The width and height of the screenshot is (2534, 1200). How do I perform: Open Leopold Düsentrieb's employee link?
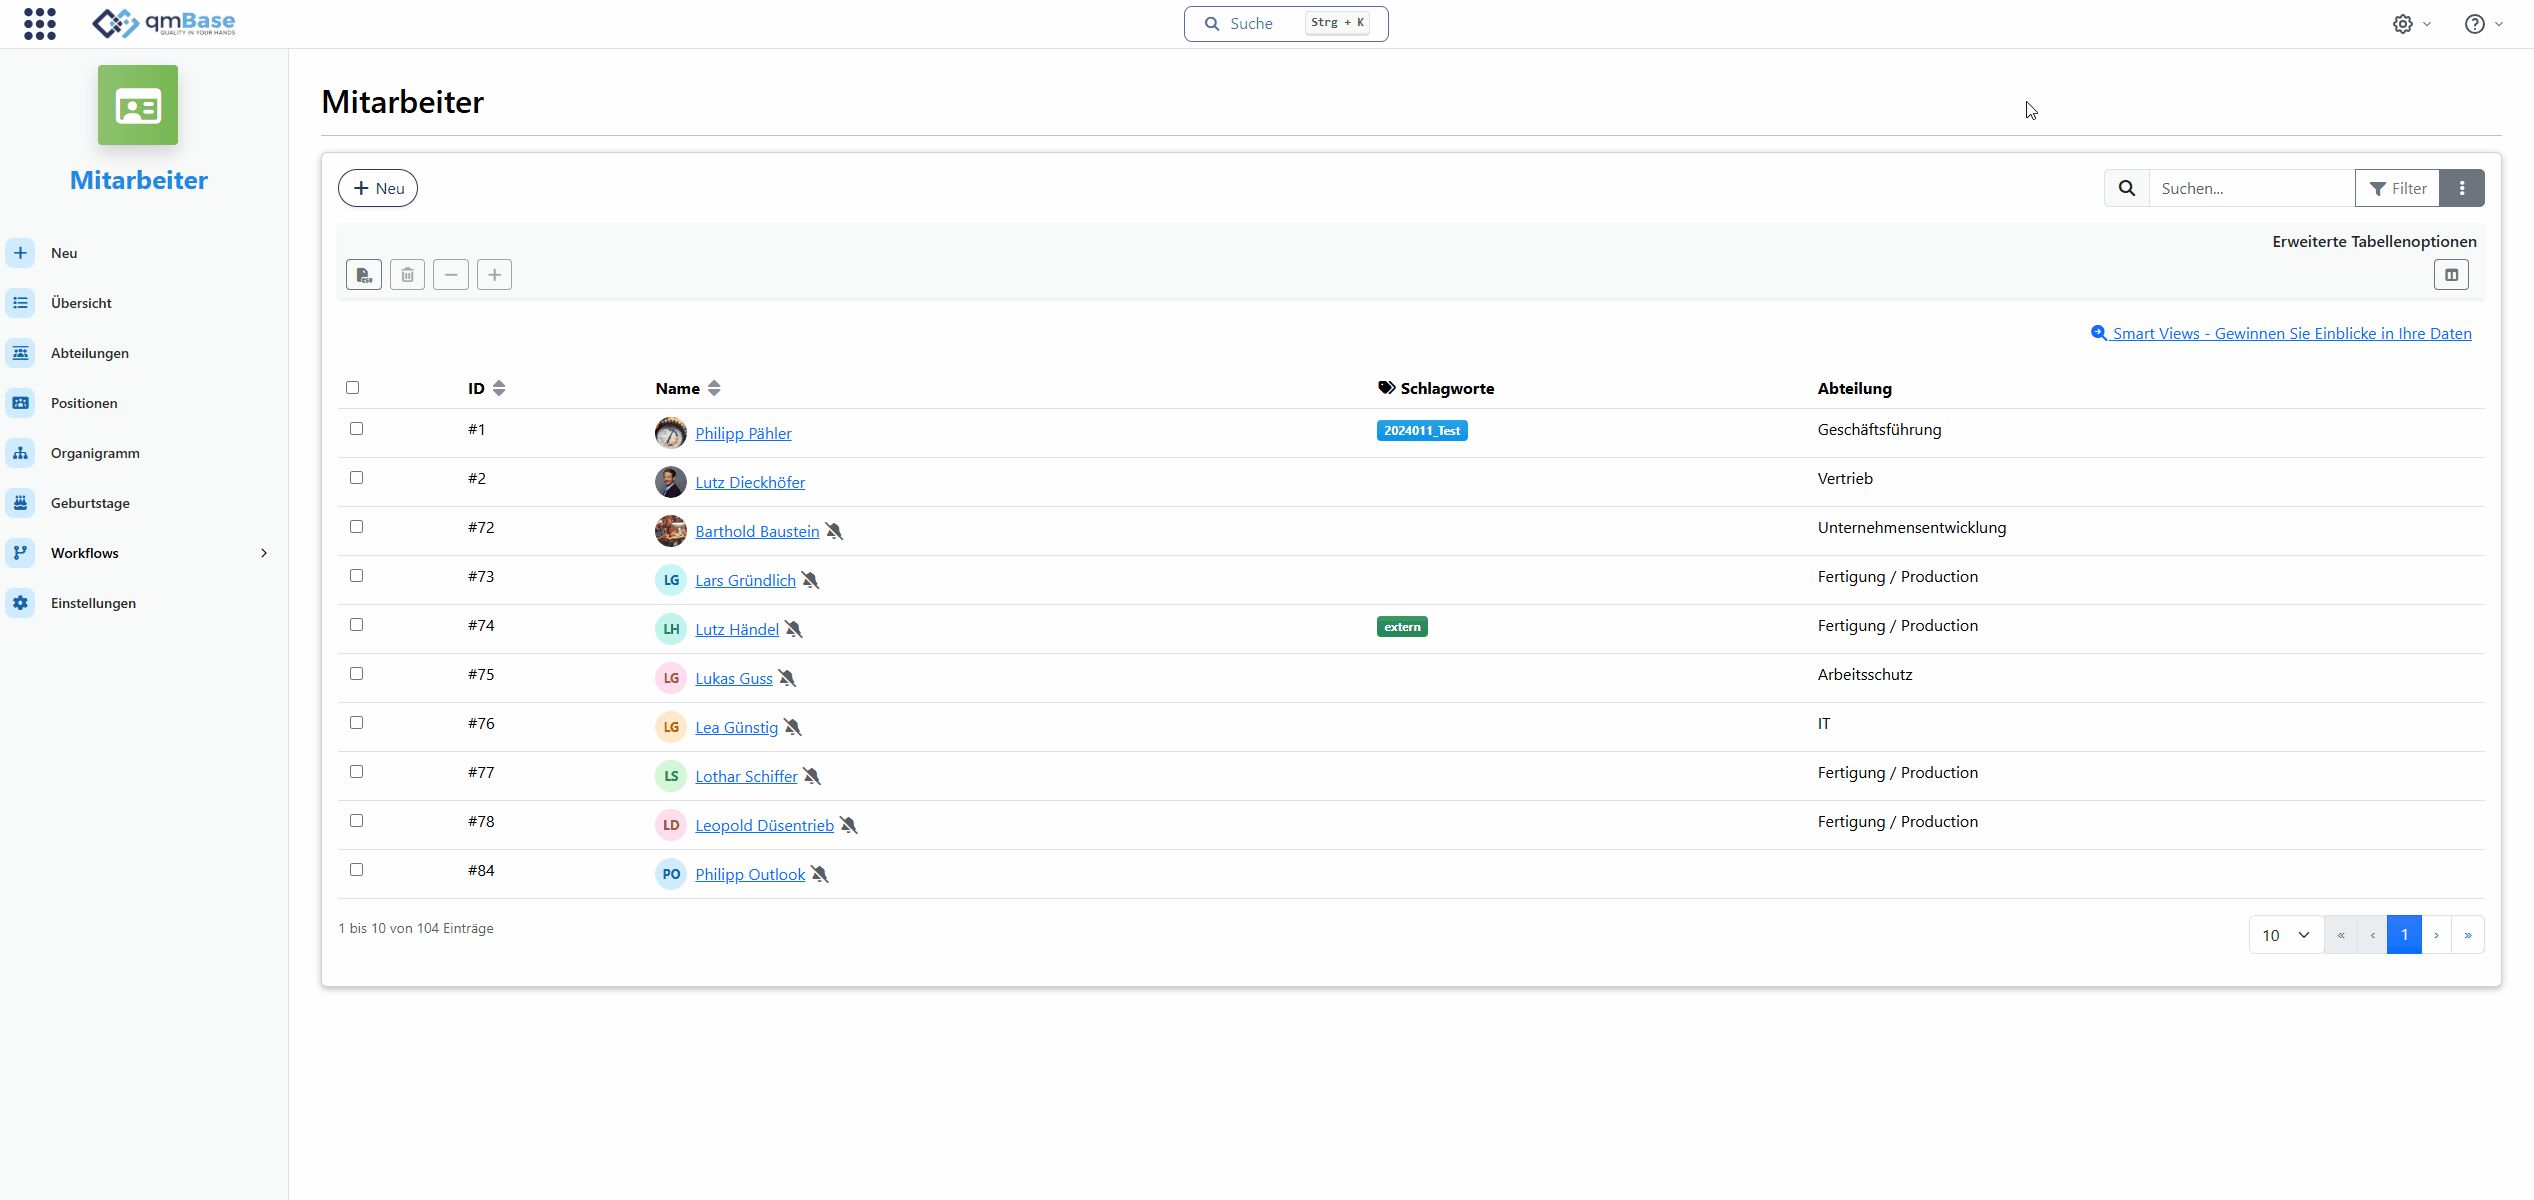coord(764,825)
